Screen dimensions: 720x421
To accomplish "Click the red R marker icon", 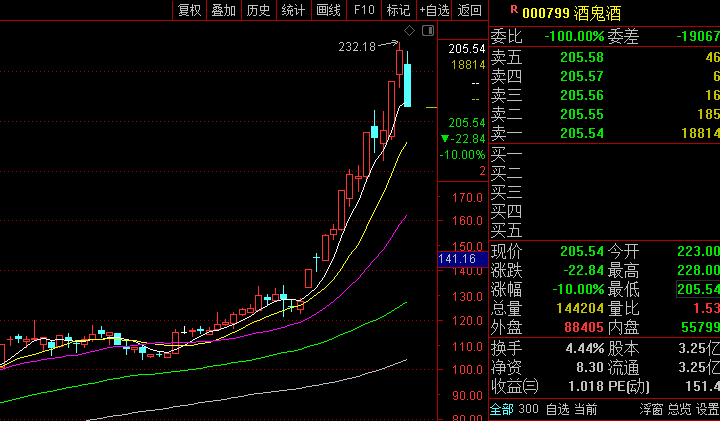I will pos(514,10).
